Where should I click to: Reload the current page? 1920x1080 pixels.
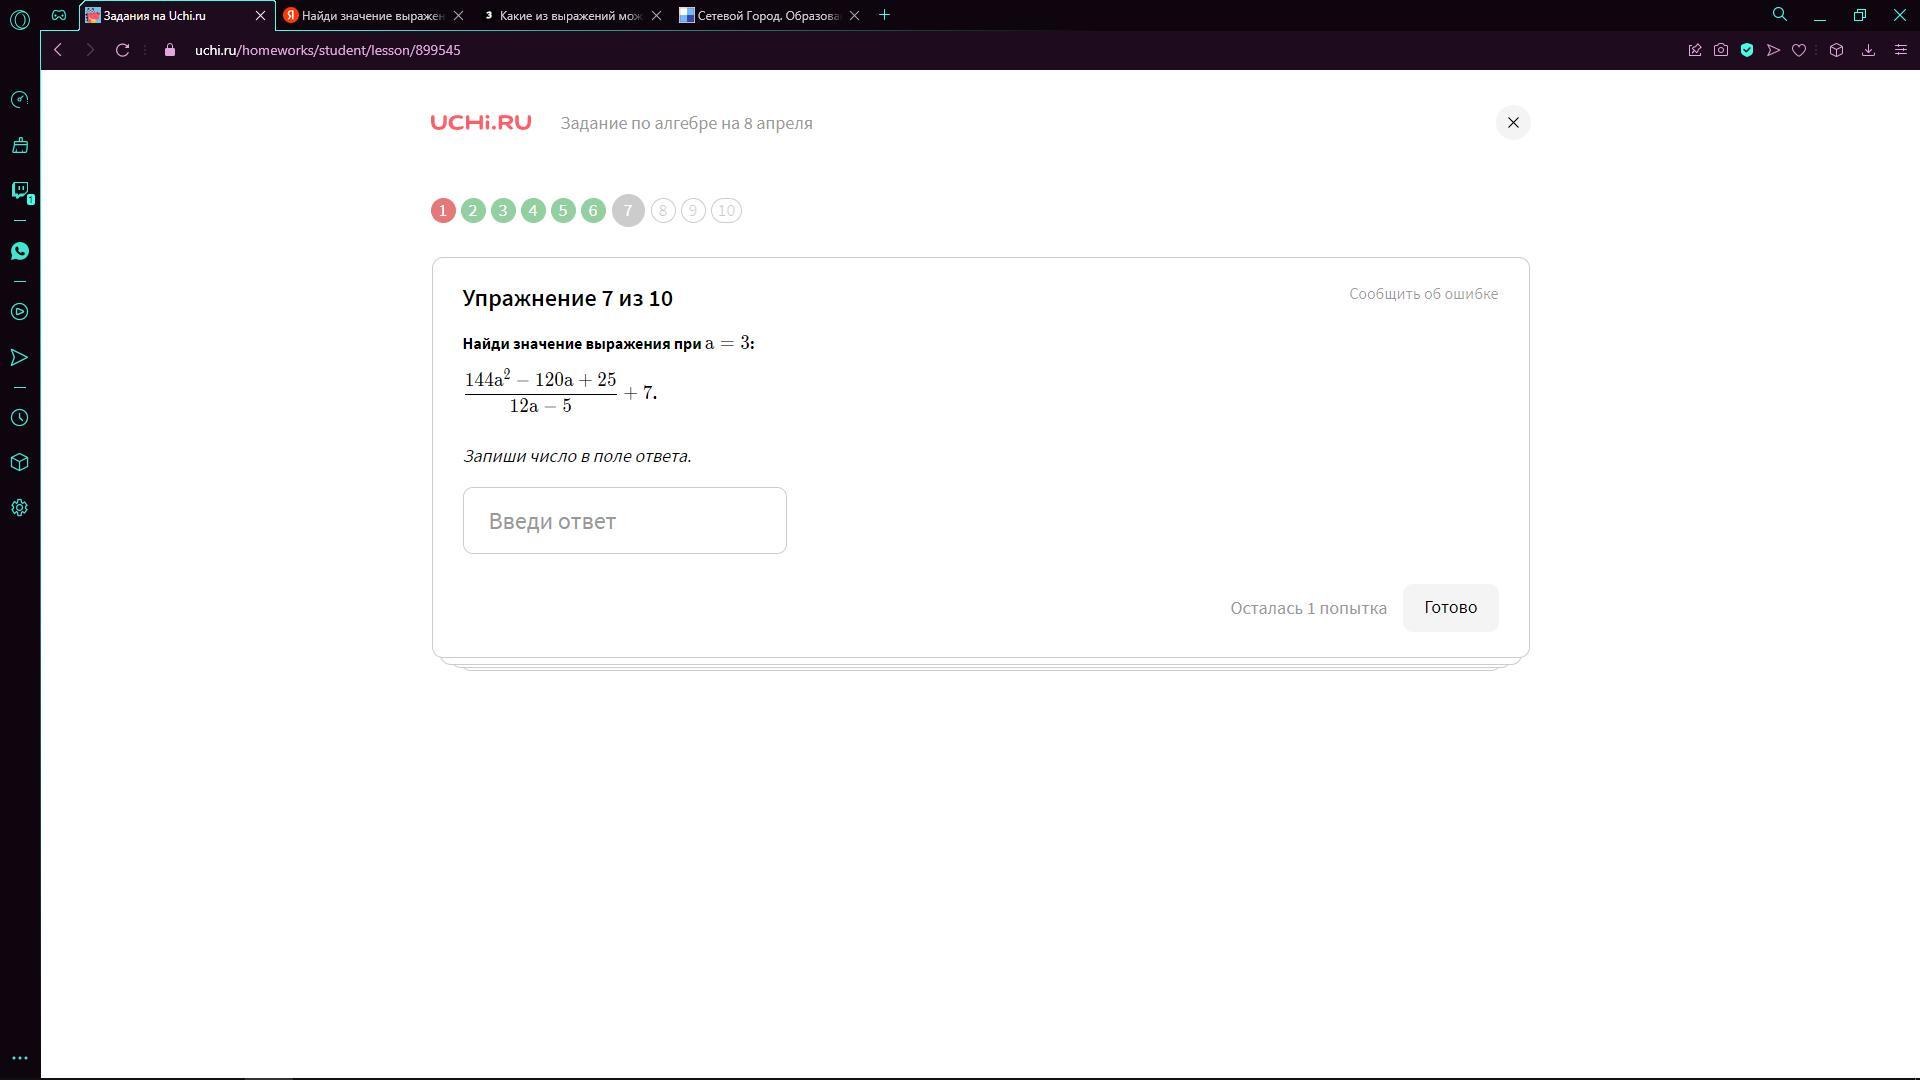pos(122,50)
